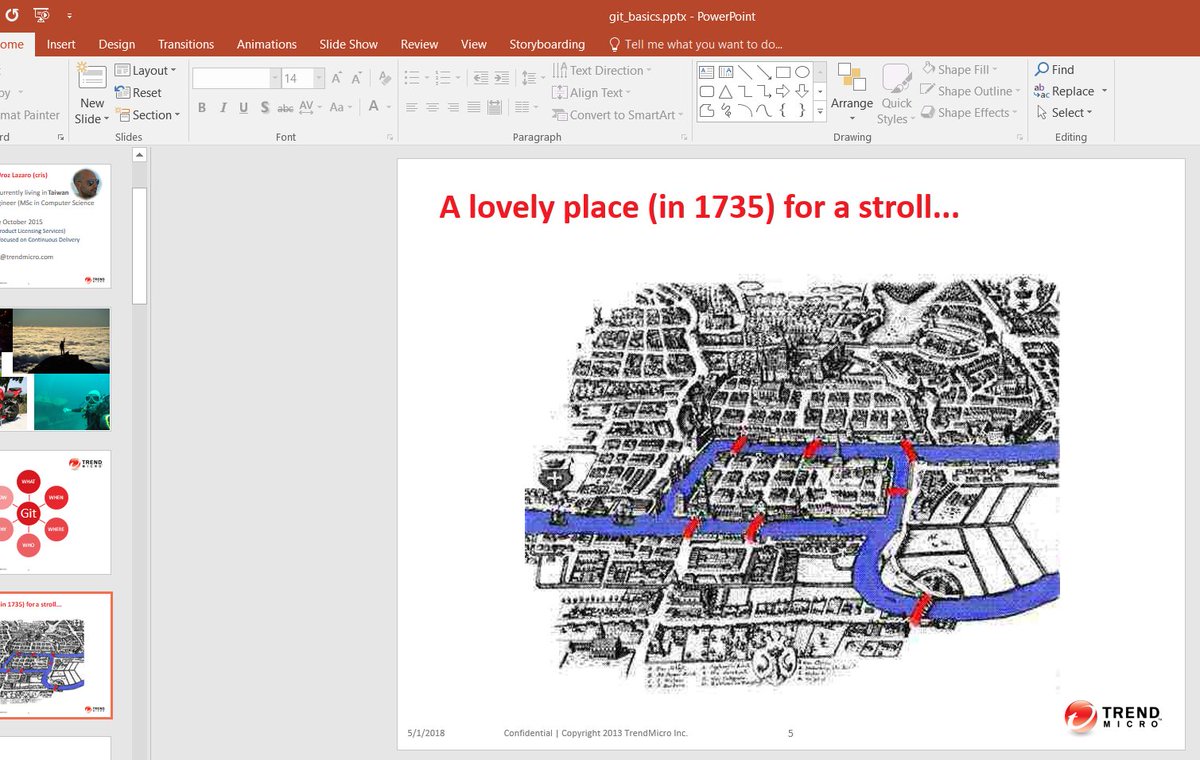
Task: Toggle text Shadow formatting
Action: 264,107
